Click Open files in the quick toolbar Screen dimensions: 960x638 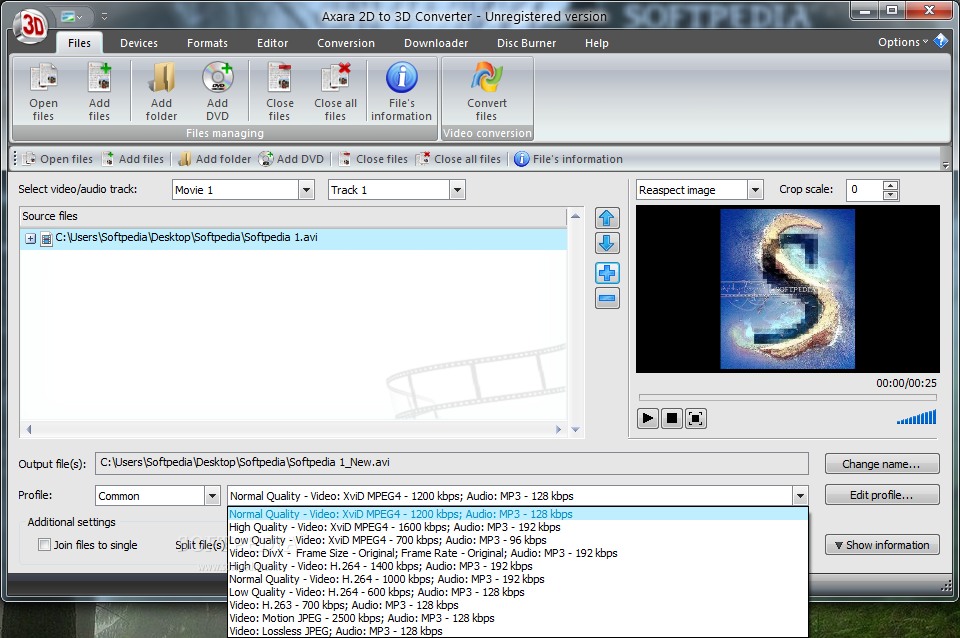point(58,159)
